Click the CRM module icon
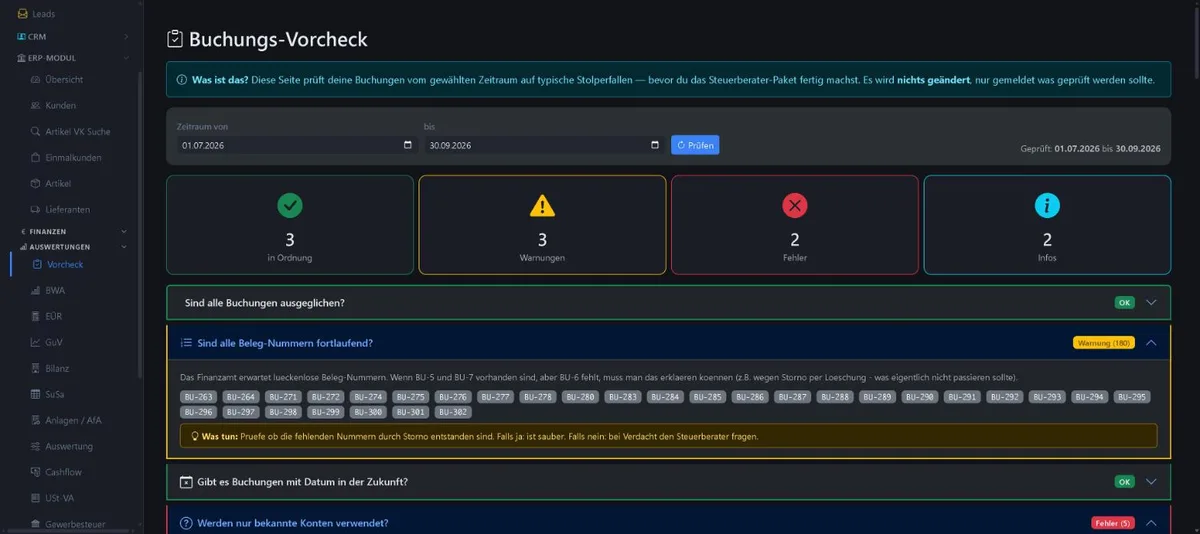This screenshot has width=1200, height=534. [x=22, y=37]
